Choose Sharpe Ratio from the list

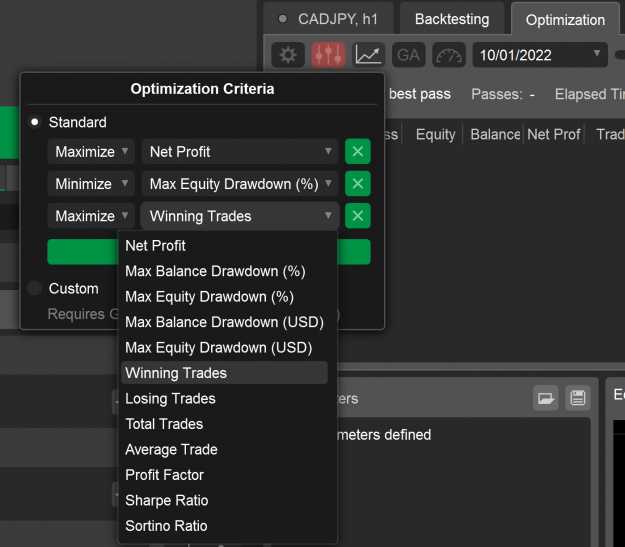coord(224,500)
